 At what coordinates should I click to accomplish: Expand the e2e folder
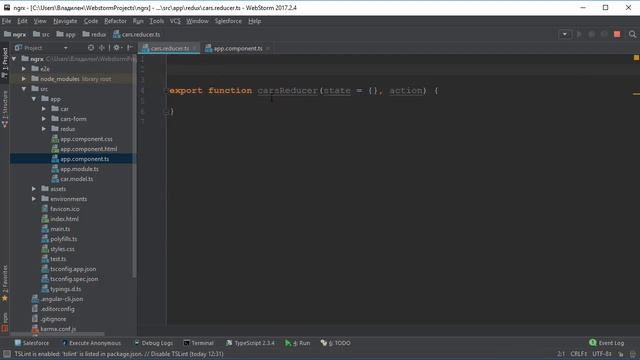(24, 69)
